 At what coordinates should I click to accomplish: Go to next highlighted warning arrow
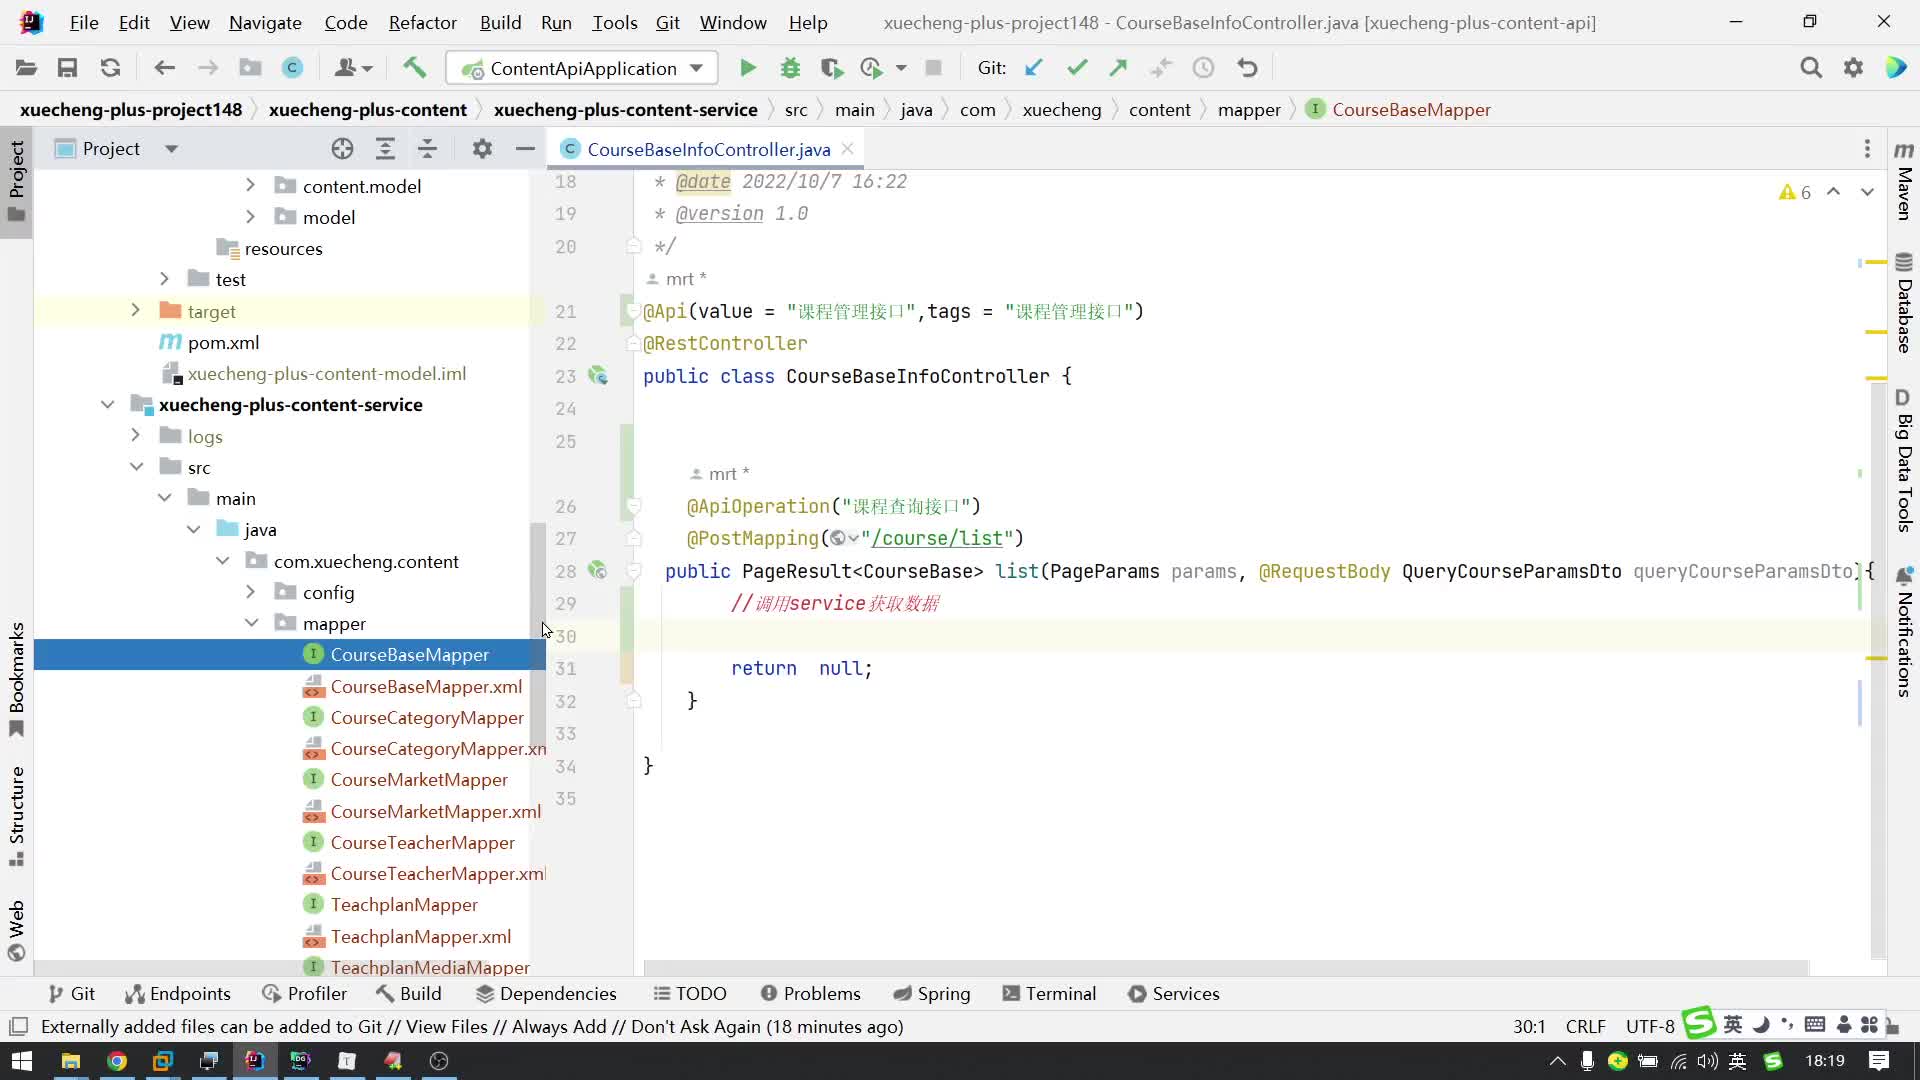coord(1867,192)
